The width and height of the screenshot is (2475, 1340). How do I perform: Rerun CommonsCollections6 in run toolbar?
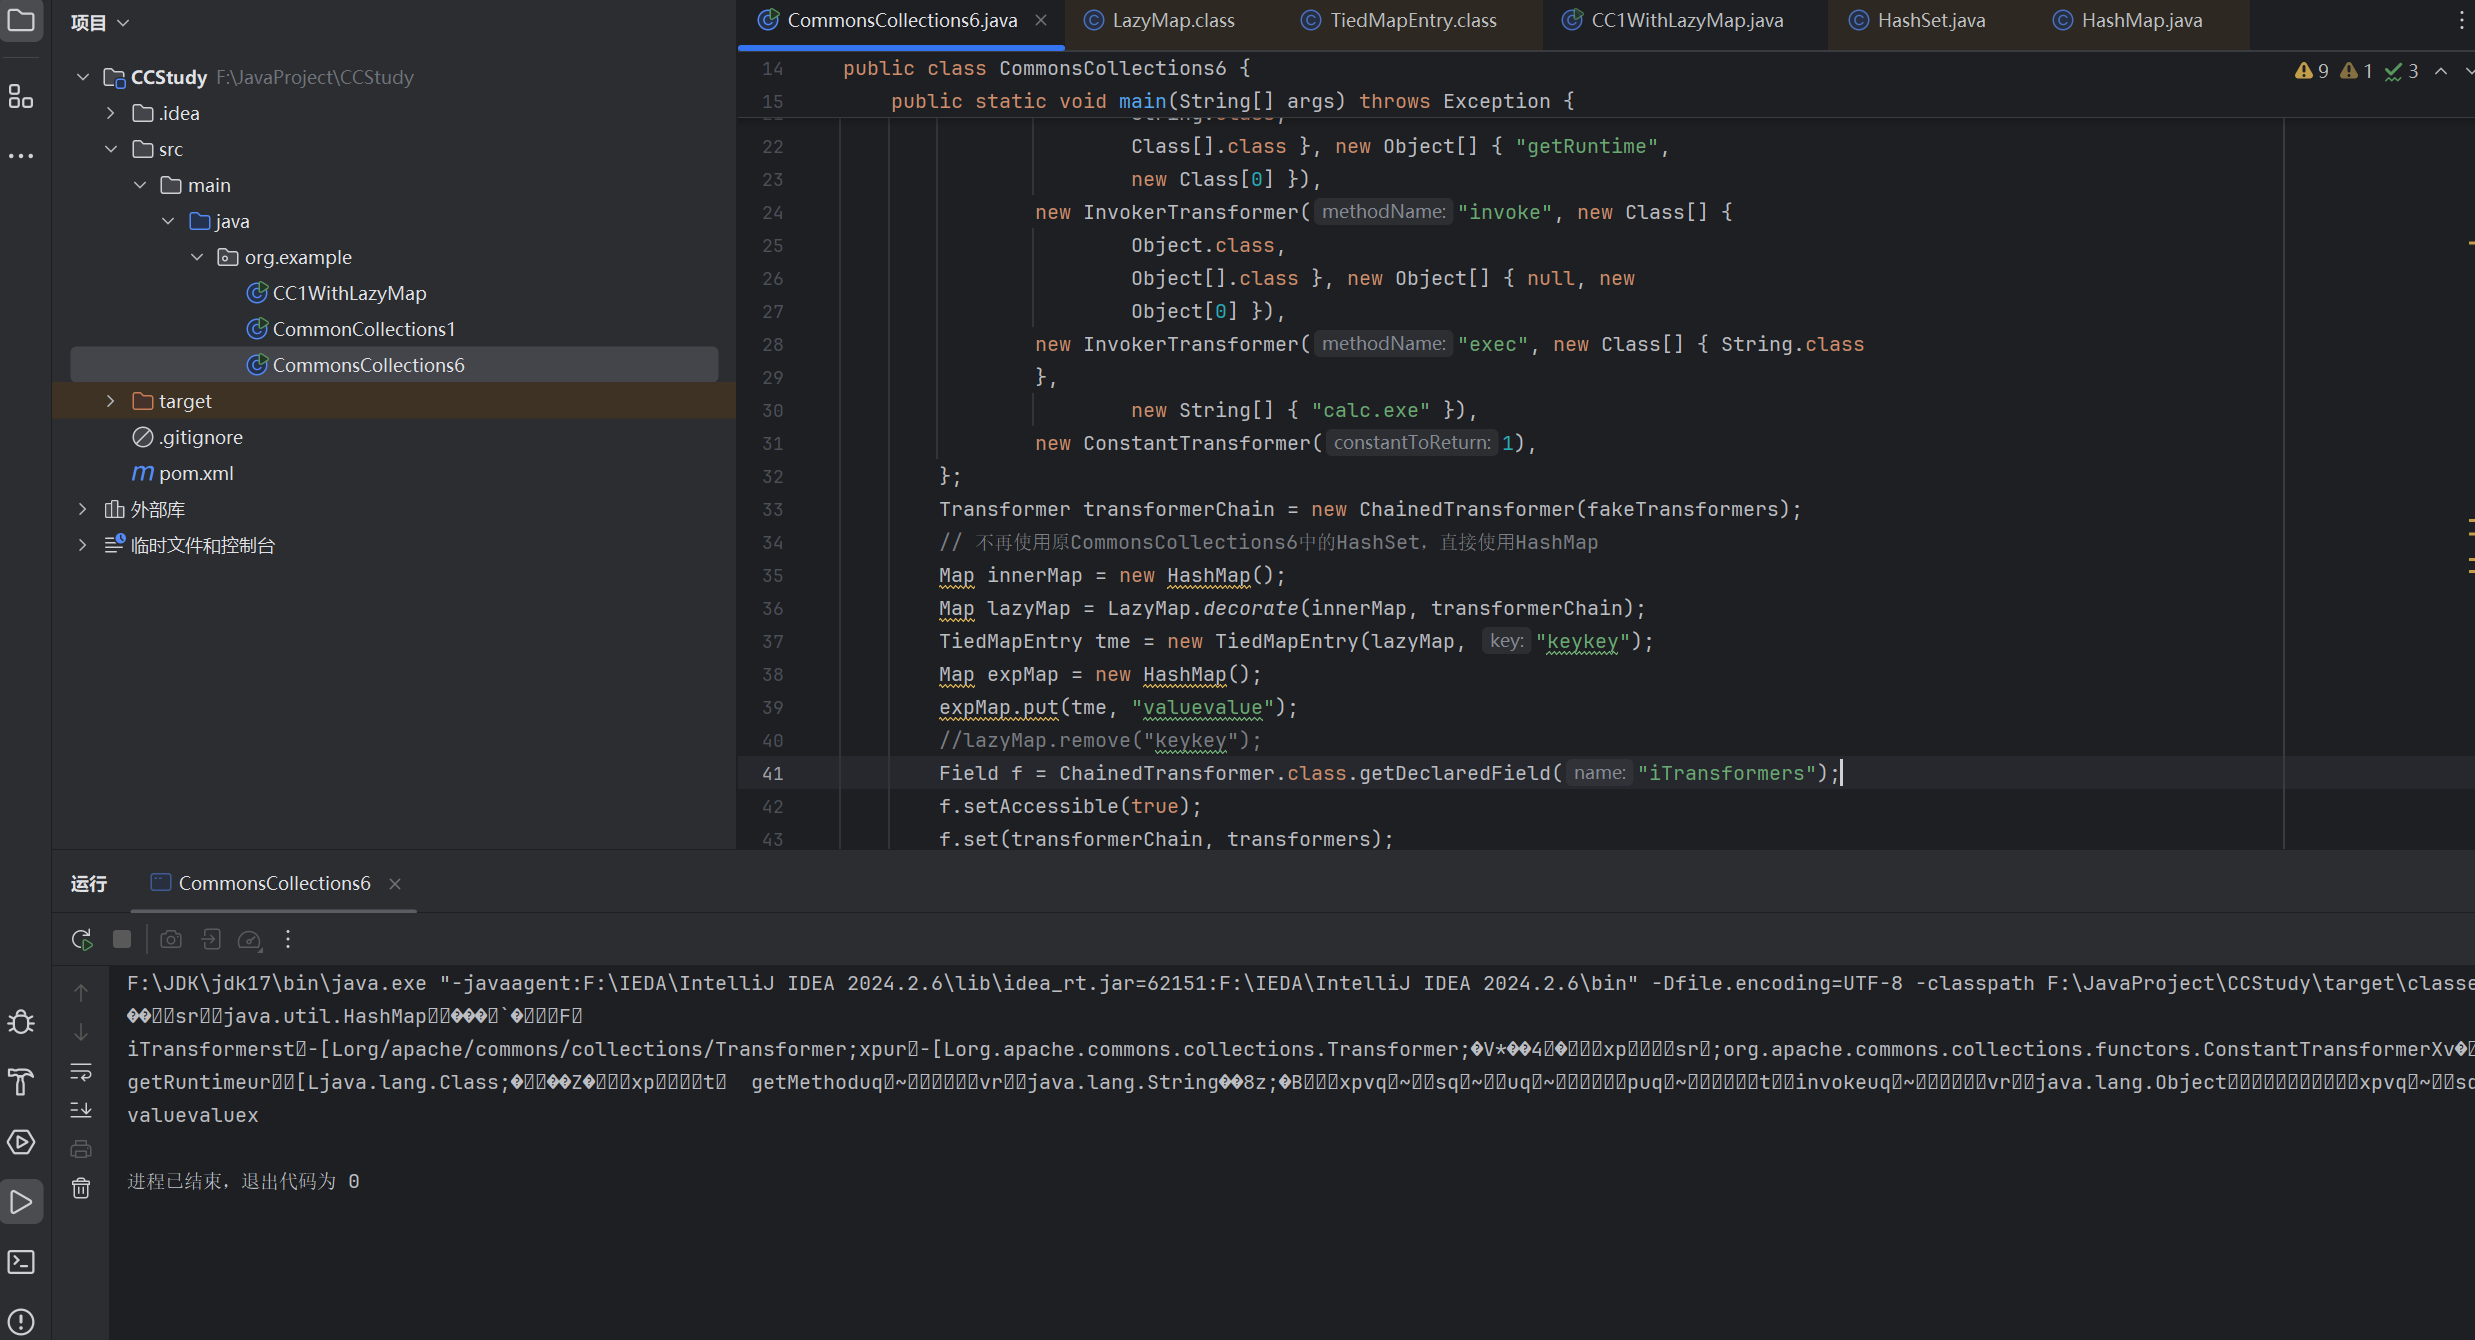pyautogui.click(x=82, y=939)
